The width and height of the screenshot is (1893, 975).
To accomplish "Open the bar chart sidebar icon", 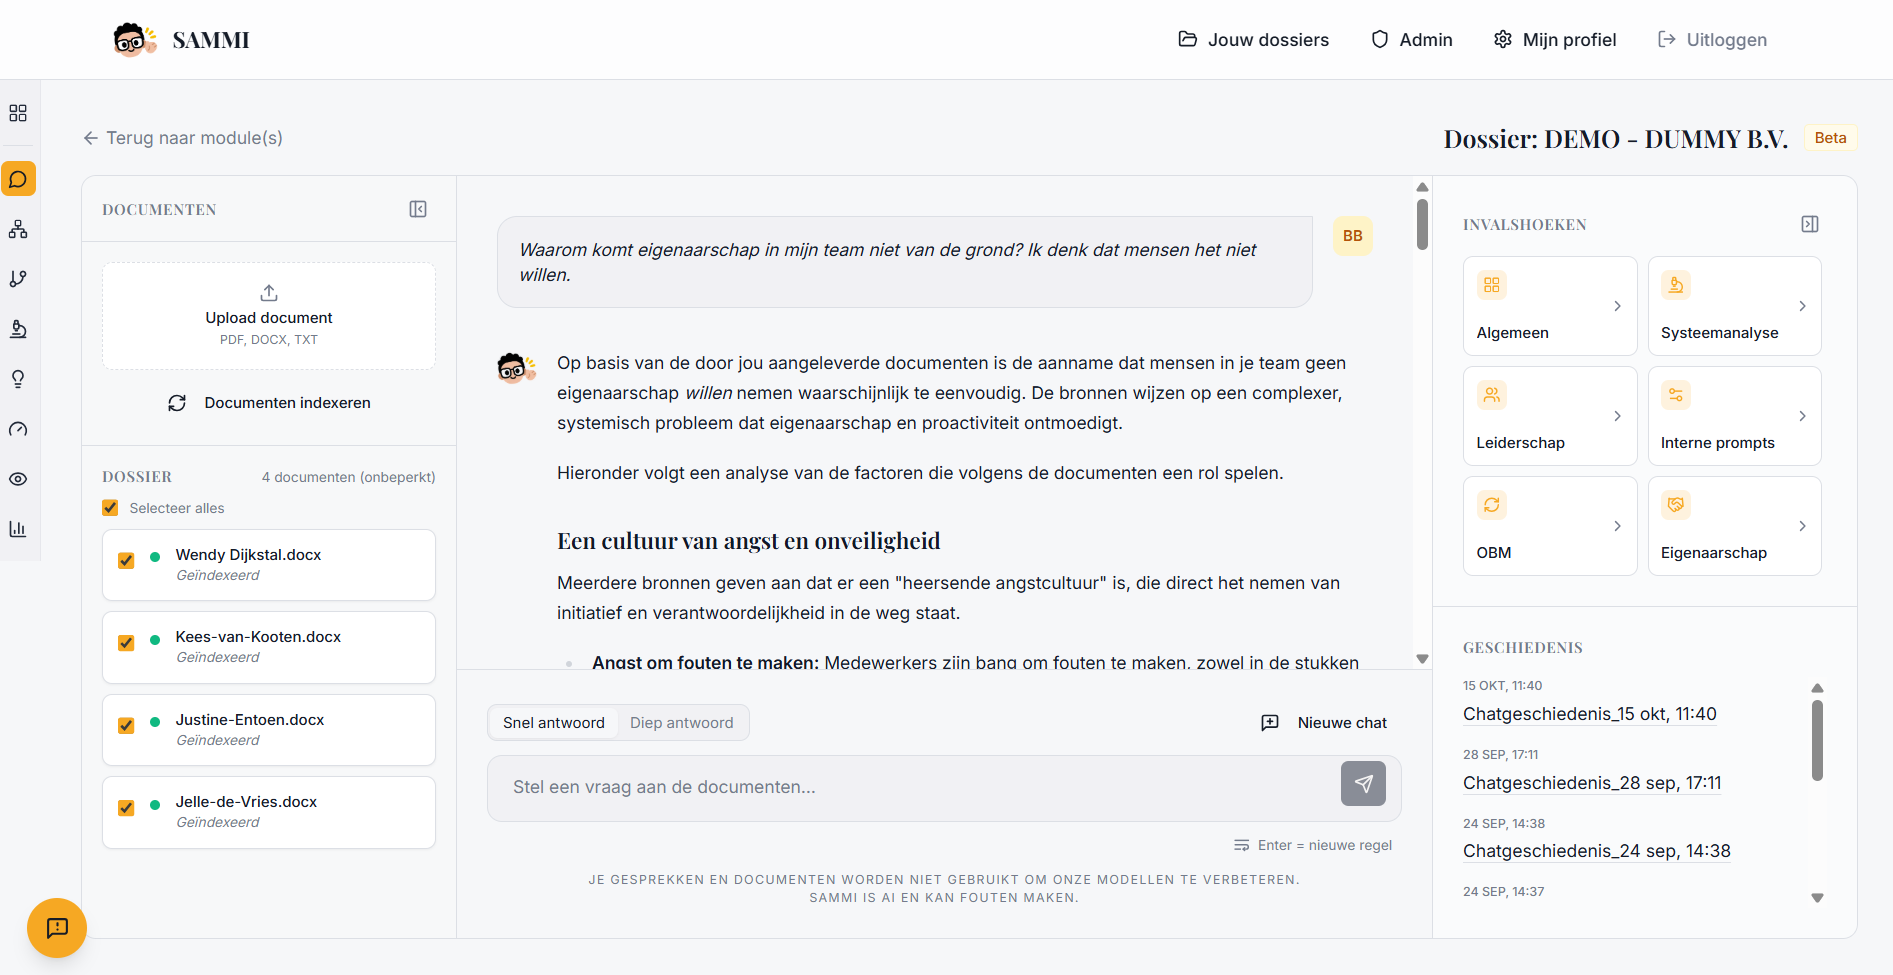I will click(18, 529).
